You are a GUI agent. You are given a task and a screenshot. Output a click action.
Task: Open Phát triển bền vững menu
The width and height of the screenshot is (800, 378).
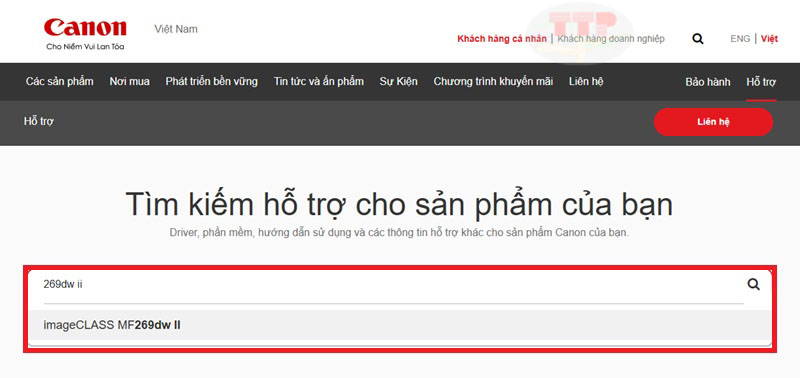point(211,82)
